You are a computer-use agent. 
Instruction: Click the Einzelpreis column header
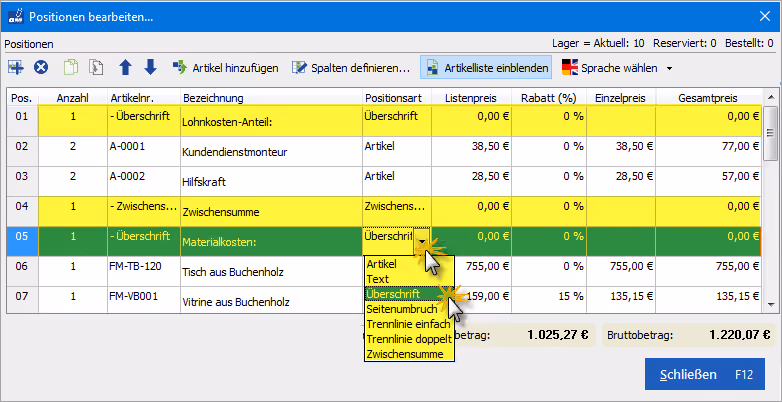(x=621, y=98)
